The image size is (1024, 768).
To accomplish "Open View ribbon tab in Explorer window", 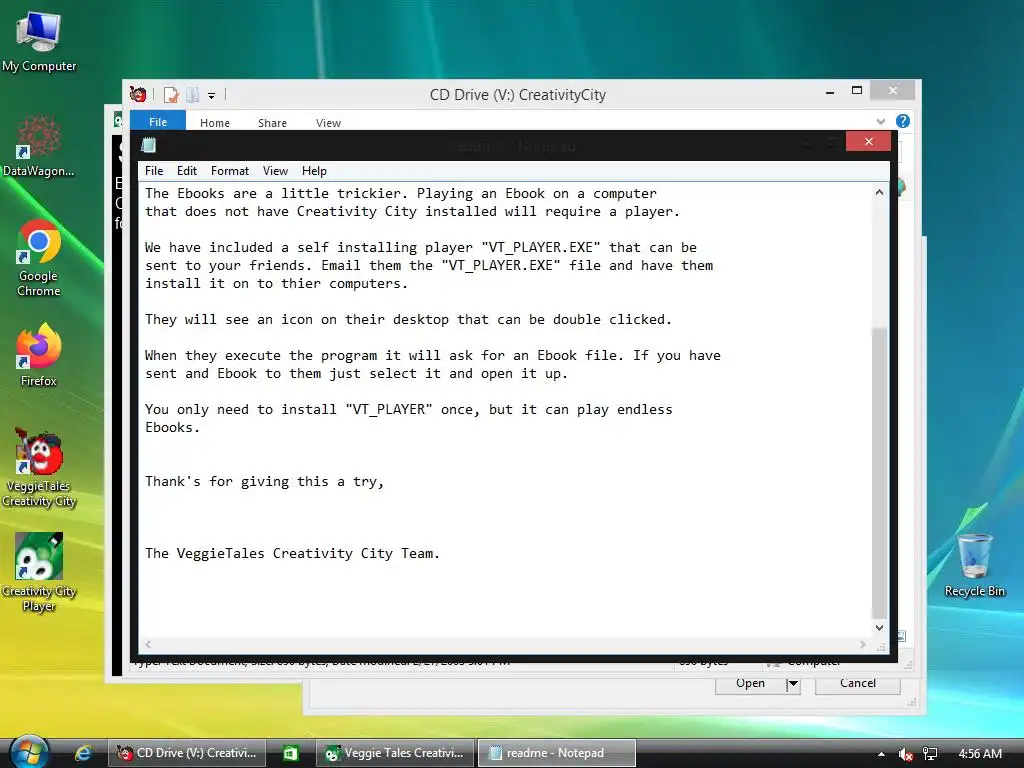I will [x=328, y=123].
